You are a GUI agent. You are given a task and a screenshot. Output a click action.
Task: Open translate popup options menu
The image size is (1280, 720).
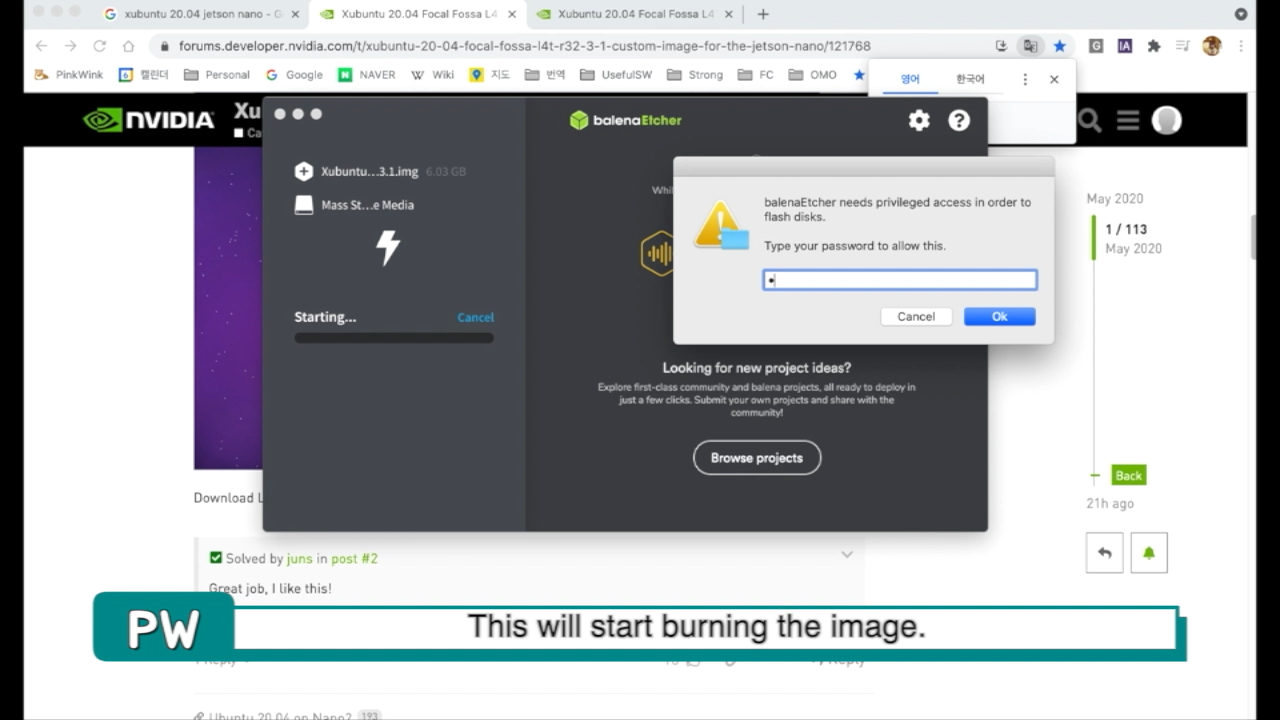pos(1025,79)
